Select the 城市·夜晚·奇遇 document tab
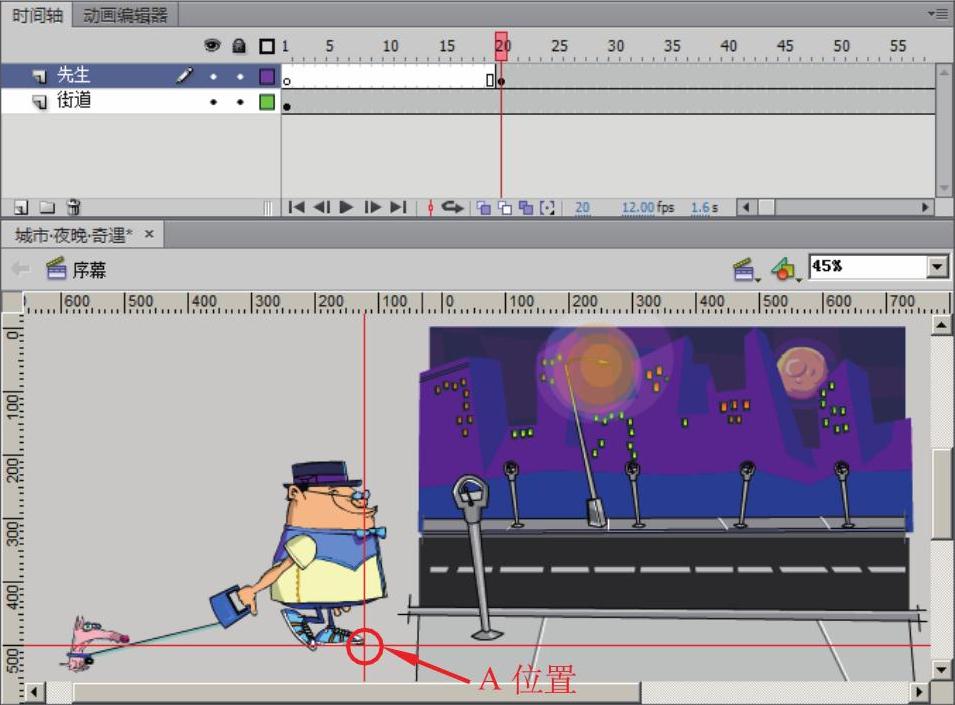Viewport: 955px width, 705px height. pos(73,235)
